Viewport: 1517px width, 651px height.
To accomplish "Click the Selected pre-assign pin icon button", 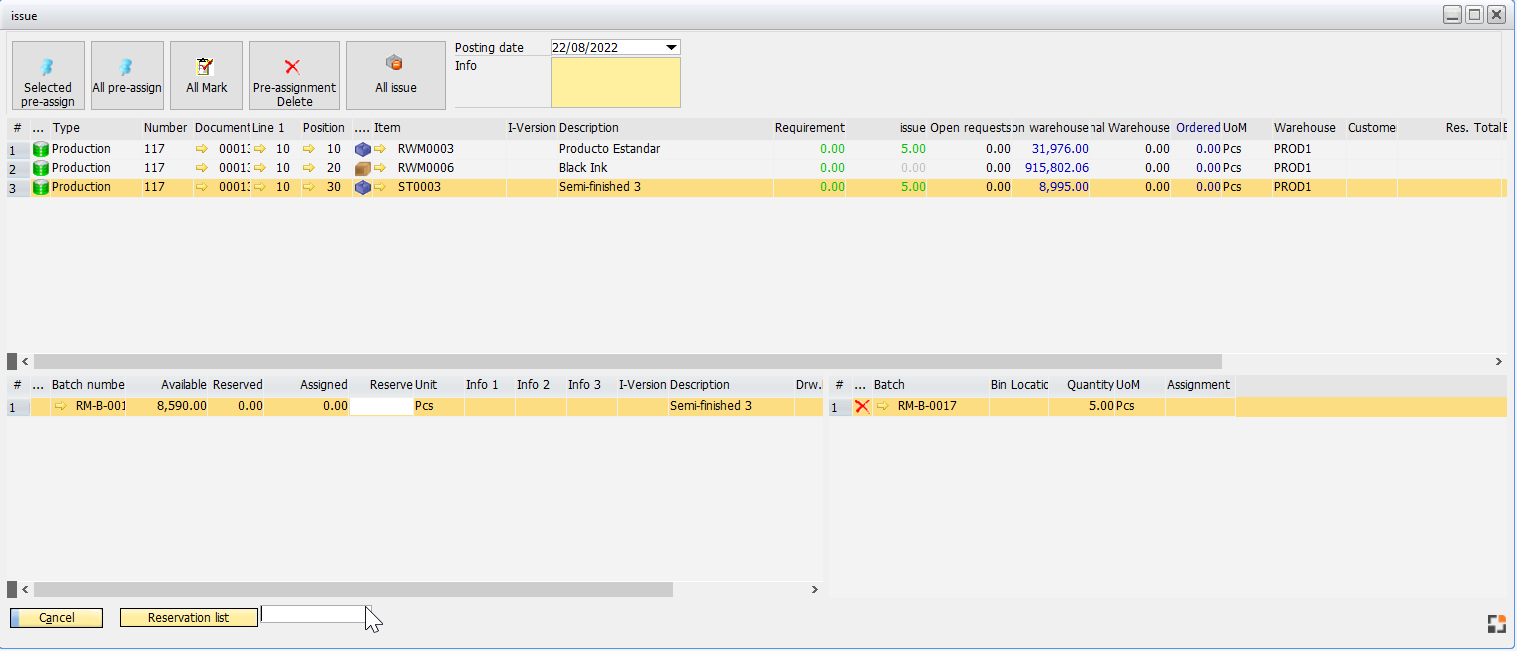I will 48,75.
